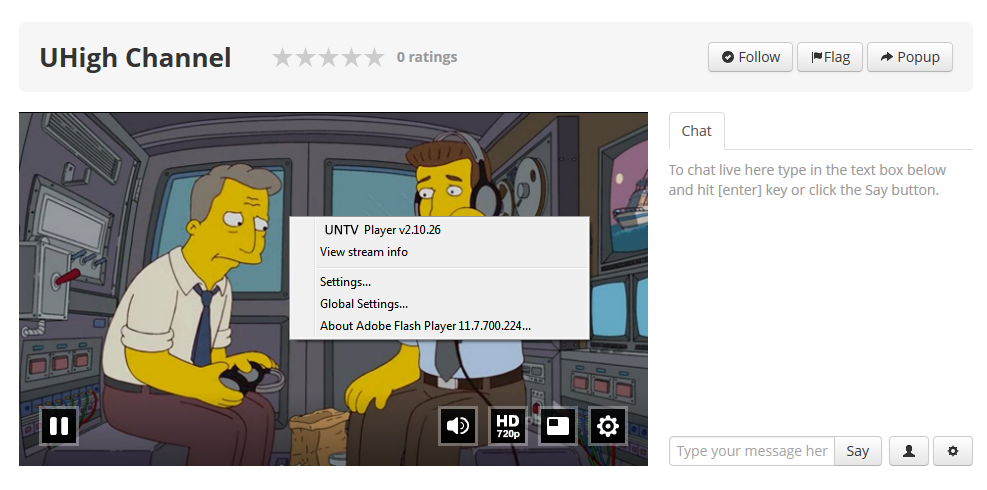This screenshot has width=987, height=490.
Task: Click the 0 ratings text
Action: pos(427,57)
